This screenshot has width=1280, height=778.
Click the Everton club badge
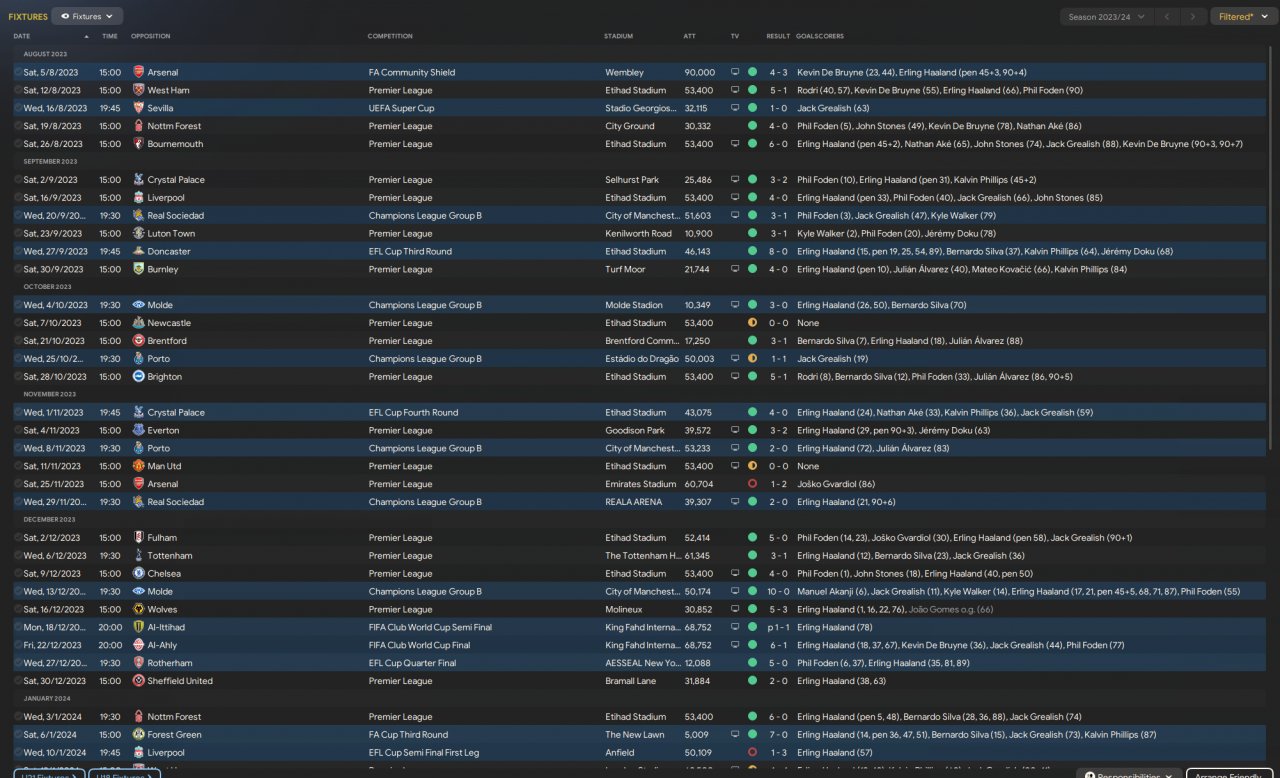pos(138,430)
